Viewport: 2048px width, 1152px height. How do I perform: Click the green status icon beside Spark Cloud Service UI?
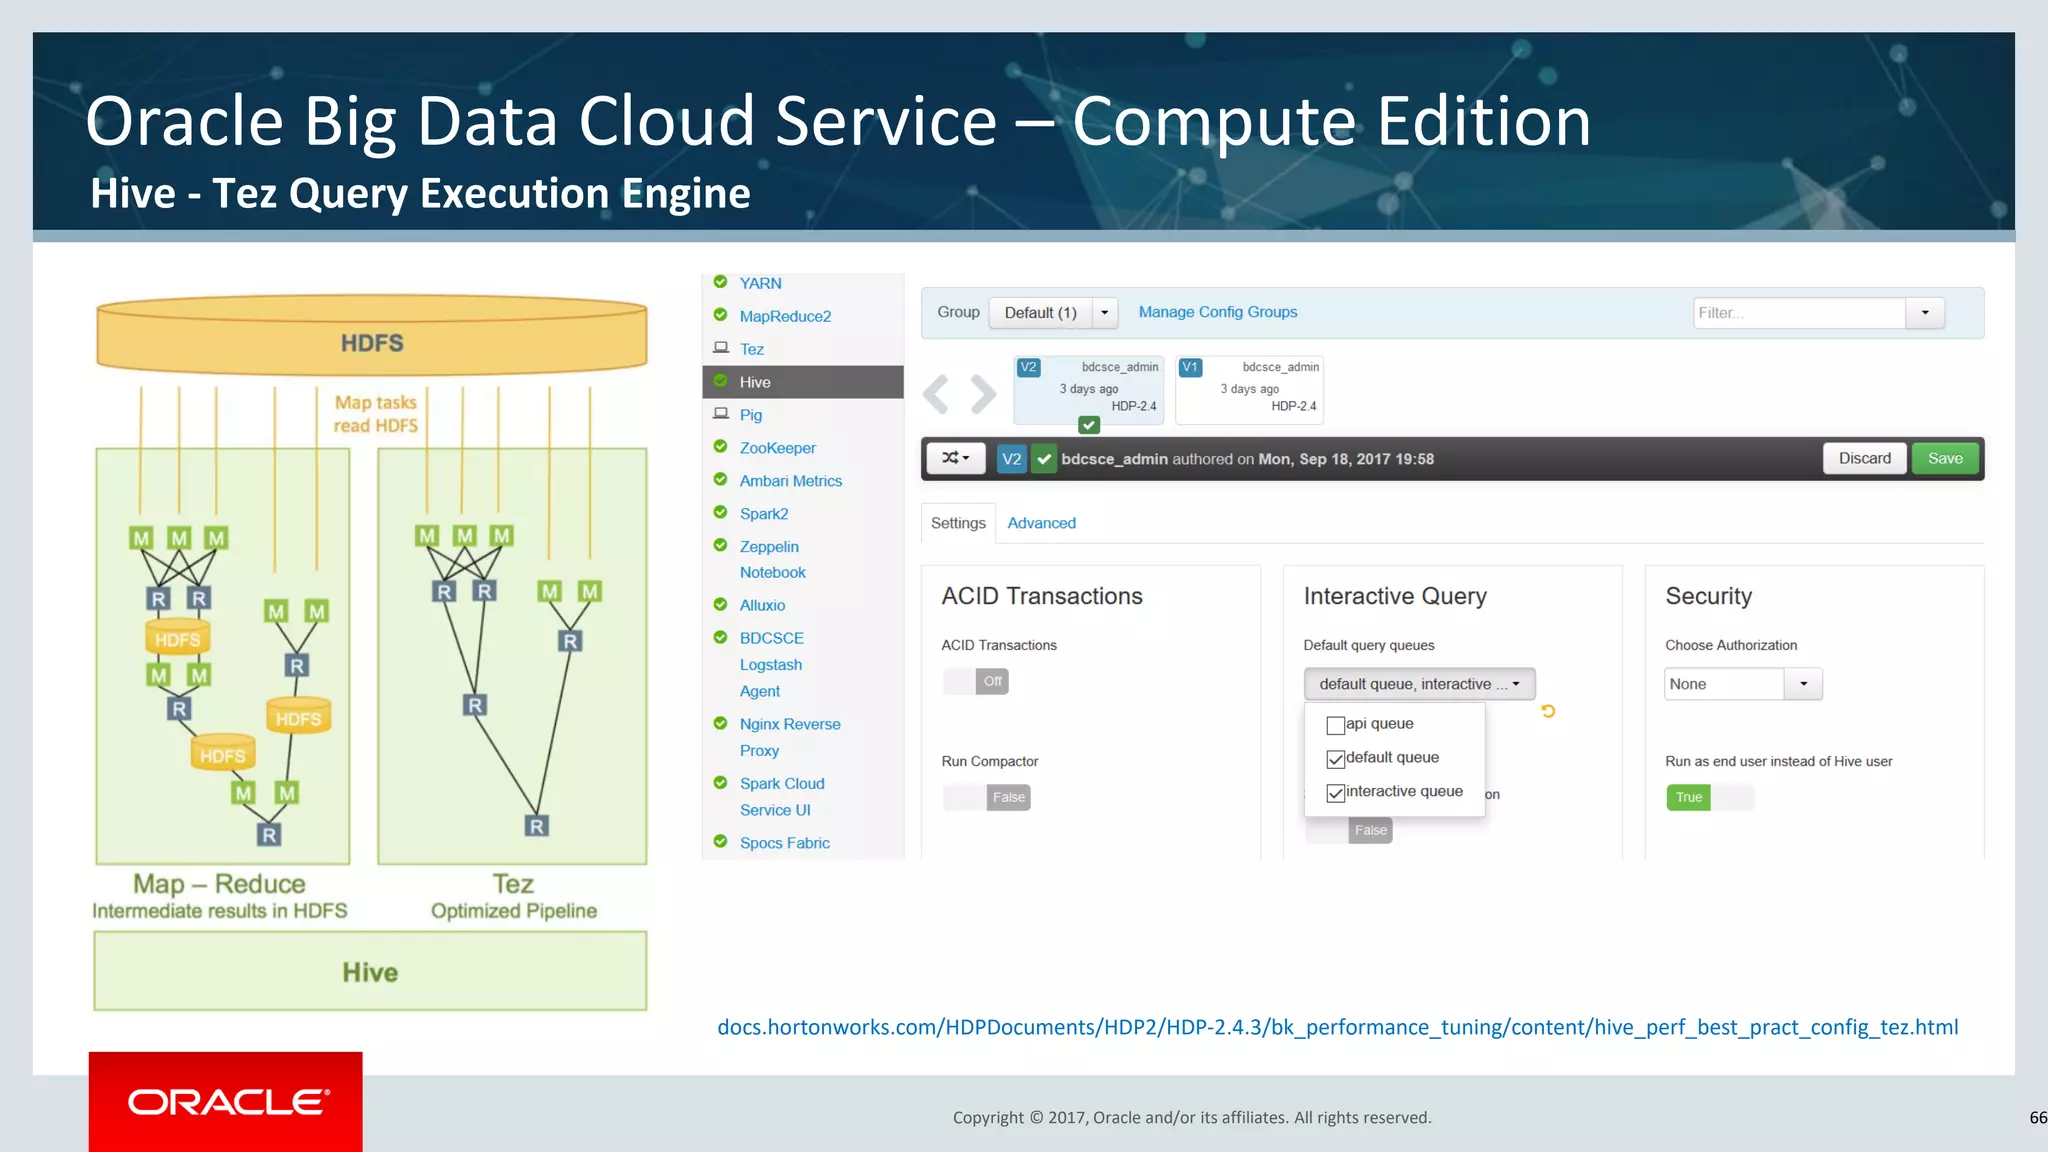[x=720, y=783]
